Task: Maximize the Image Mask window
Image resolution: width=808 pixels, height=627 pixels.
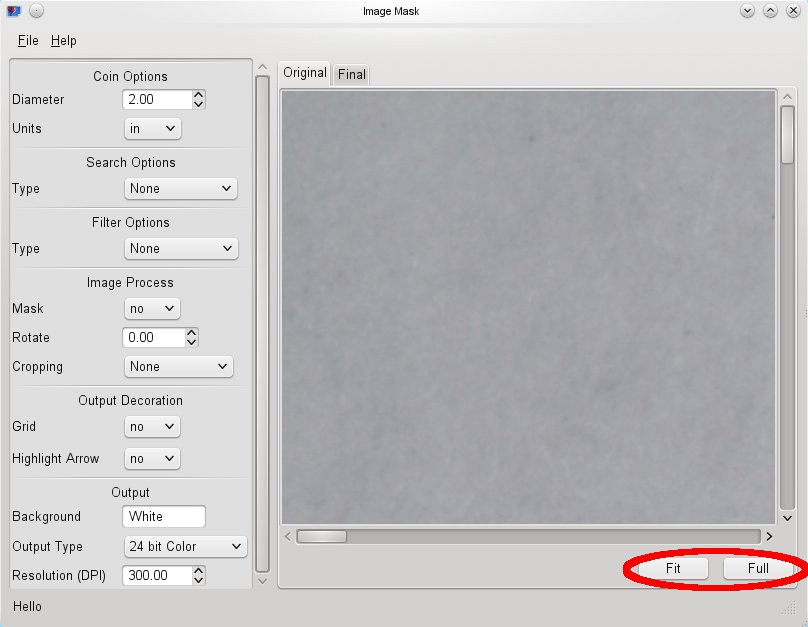Action: (770, 11)
